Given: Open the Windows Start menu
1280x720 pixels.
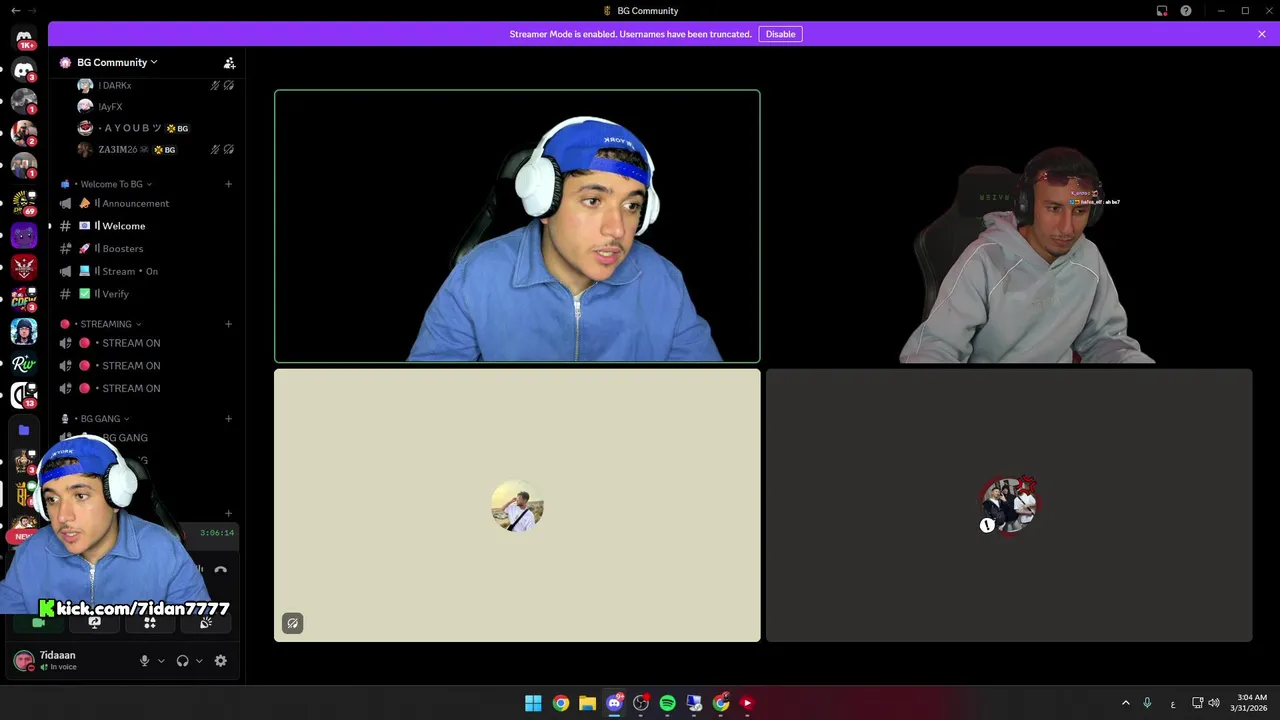Looking at the screenshot, I should coord(533,703).
